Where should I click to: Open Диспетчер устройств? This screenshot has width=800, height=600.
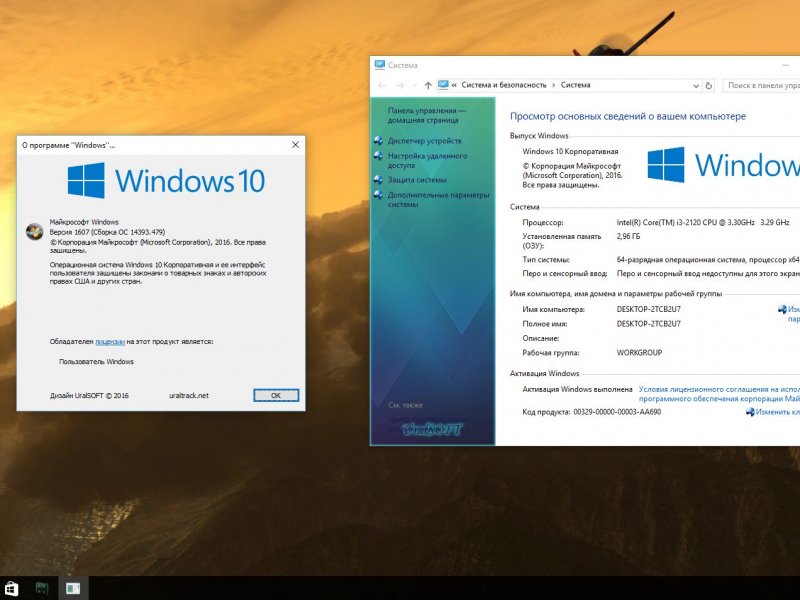point(424,141)
